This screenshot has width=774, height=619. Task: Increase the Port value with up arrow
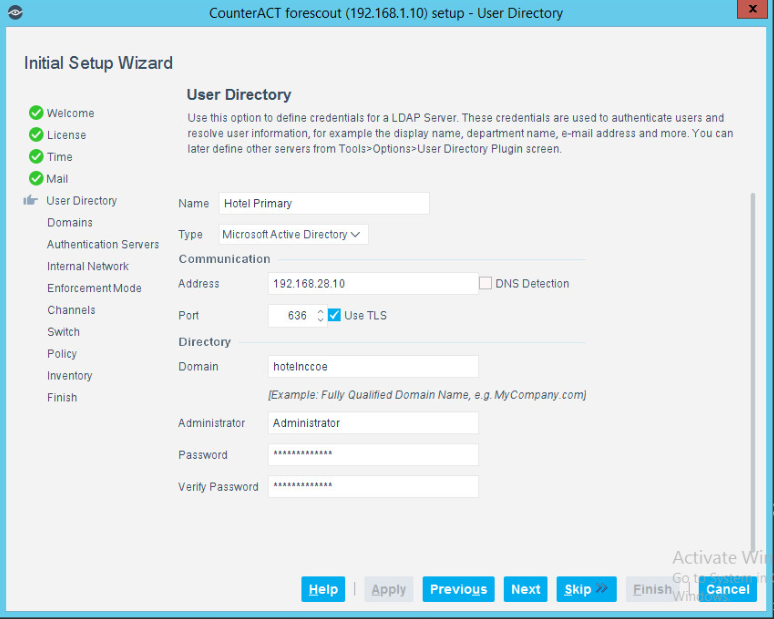[320, 311]
